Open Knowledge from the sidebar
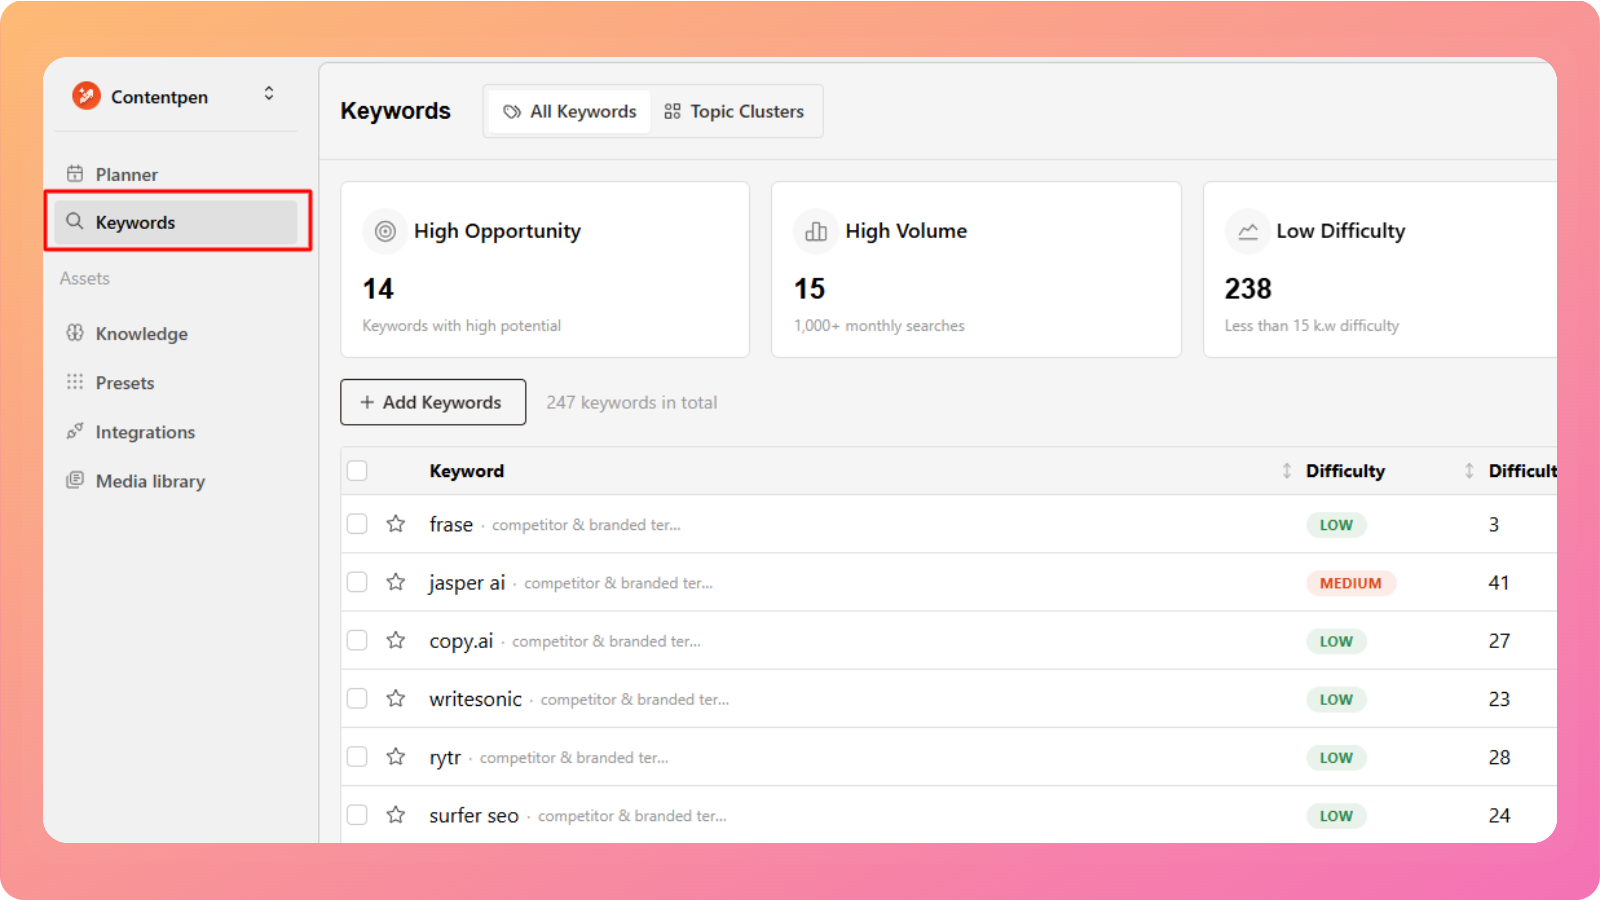This screenshot has height=900, width=1600. [141, 334]
